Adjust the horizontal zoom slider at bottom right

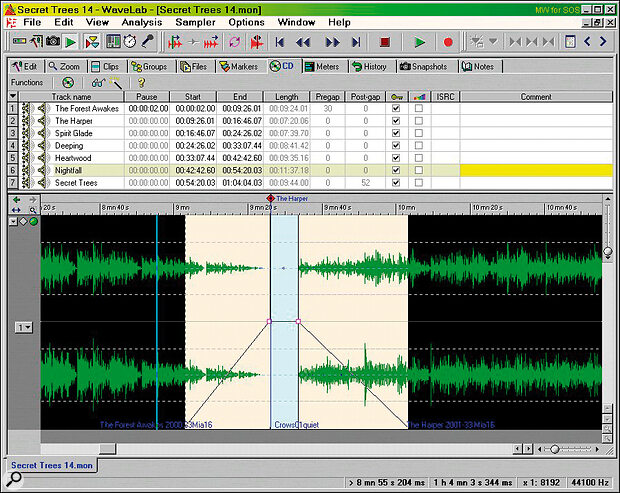[x=555, y=448]
